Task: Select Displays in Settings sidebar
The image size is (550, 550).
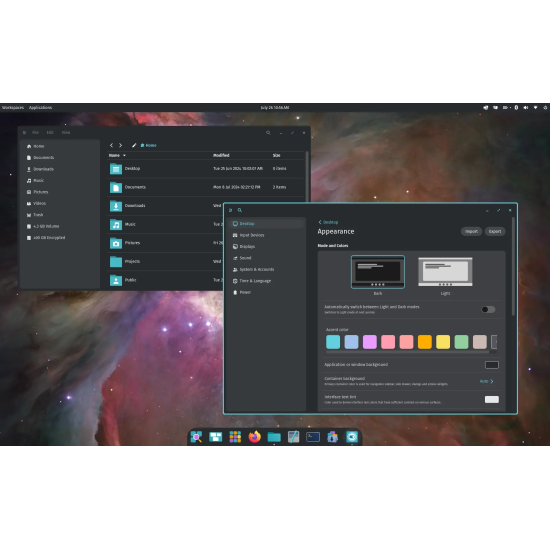Action: (x=267, y=247)
